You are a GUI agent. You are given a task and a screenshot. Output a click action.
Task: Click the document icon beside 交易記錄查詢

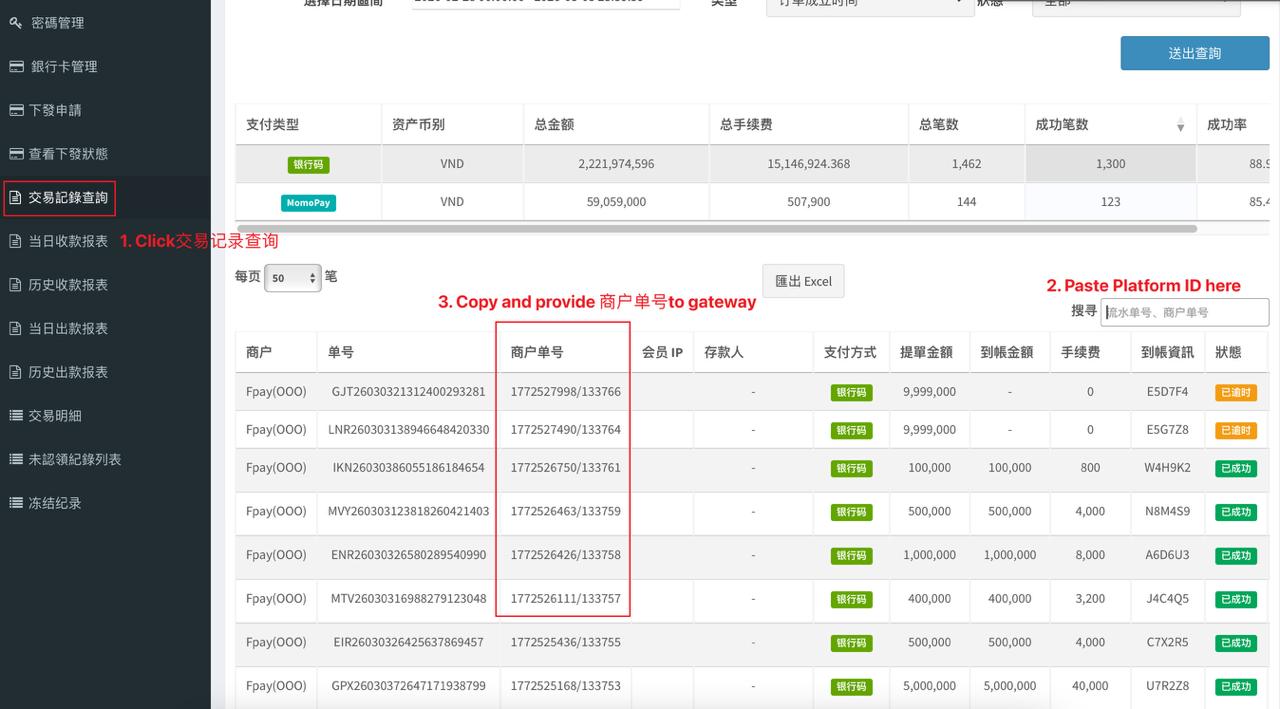click(15, 198)
